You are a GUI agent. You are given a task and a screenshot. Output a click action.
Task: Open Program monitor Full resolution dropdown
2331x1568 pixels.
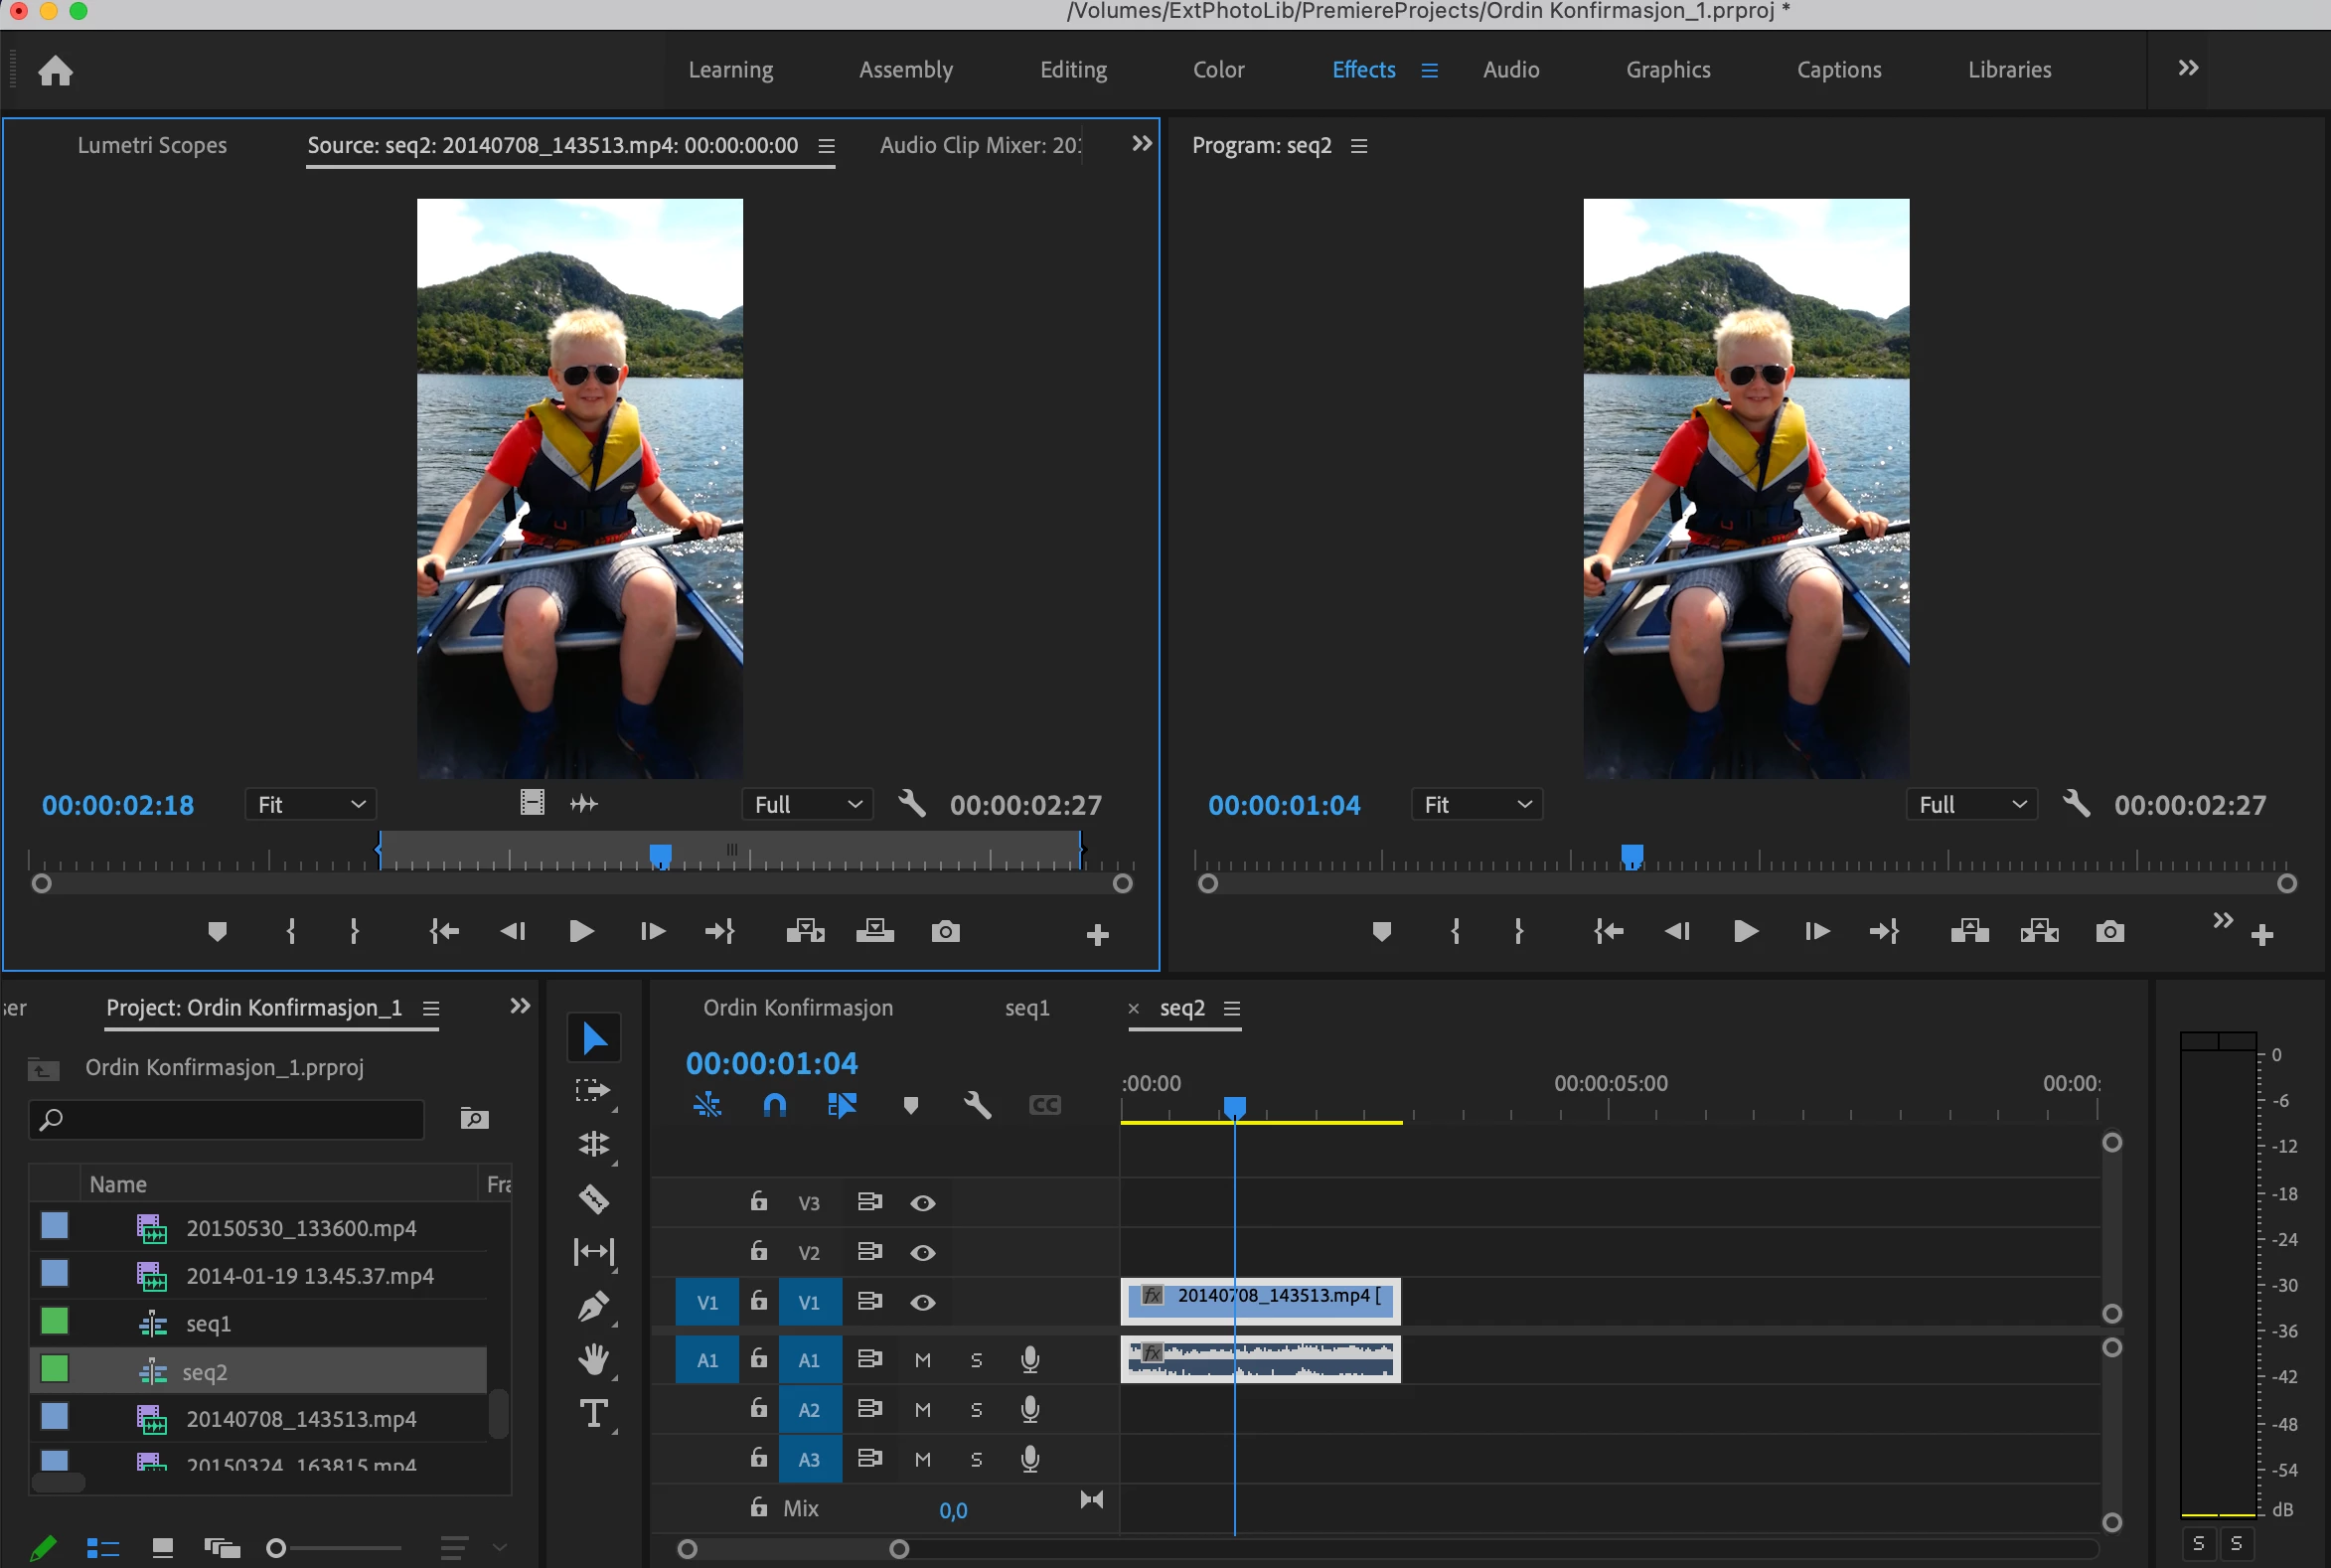tap(1970, 805)
